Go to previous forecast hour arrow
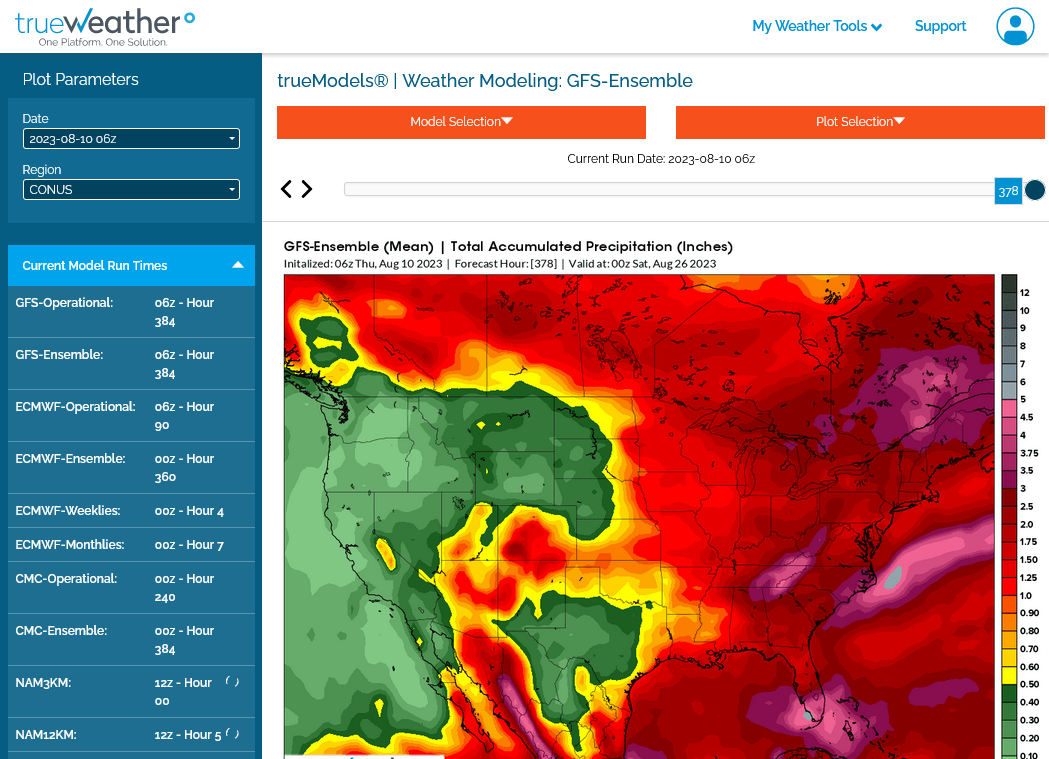Screen dimensions: 1049x759 point(286,189)
